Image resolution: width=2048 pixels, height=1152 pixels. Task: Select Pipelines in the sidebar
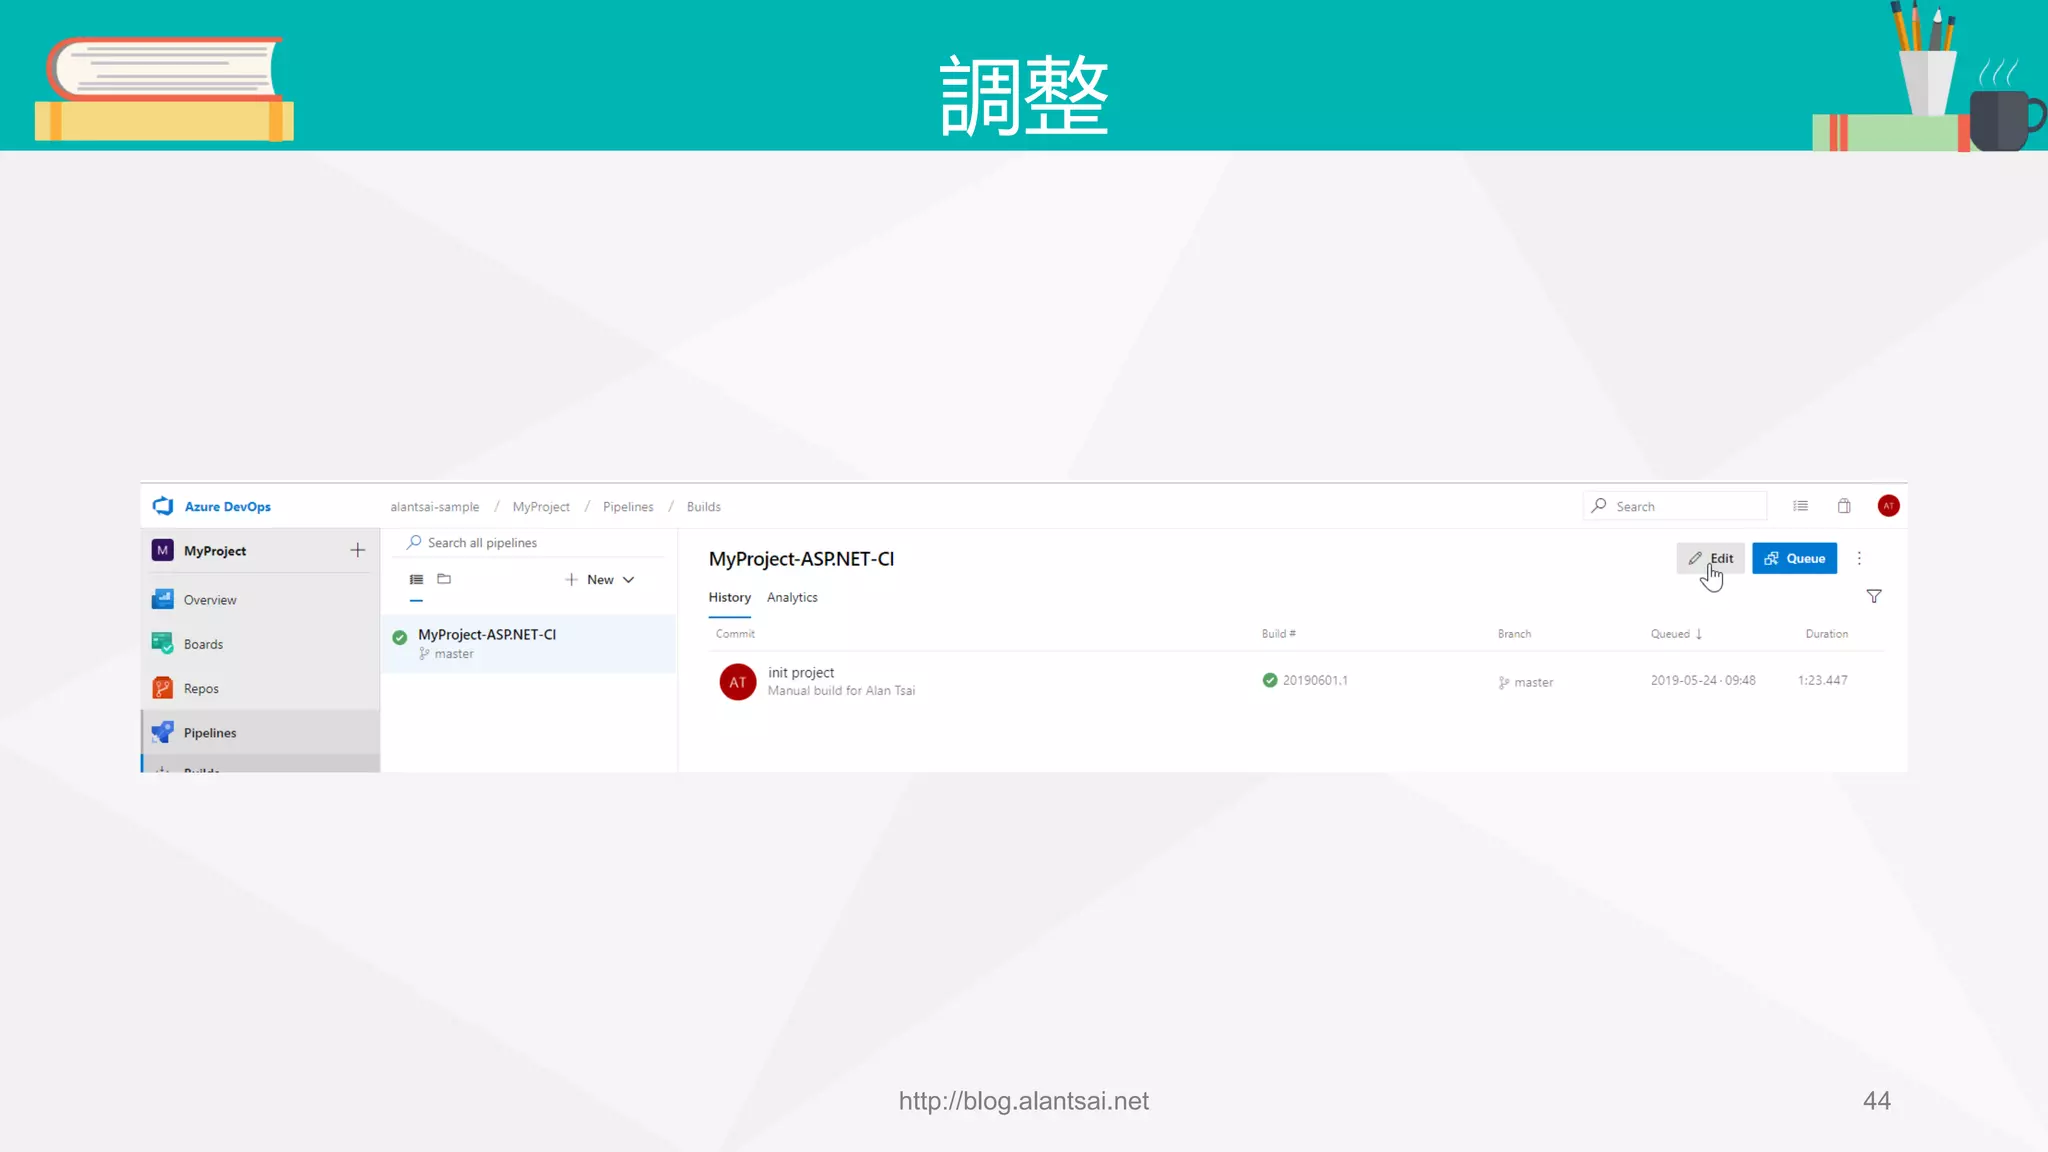click(x=260, y=732)
